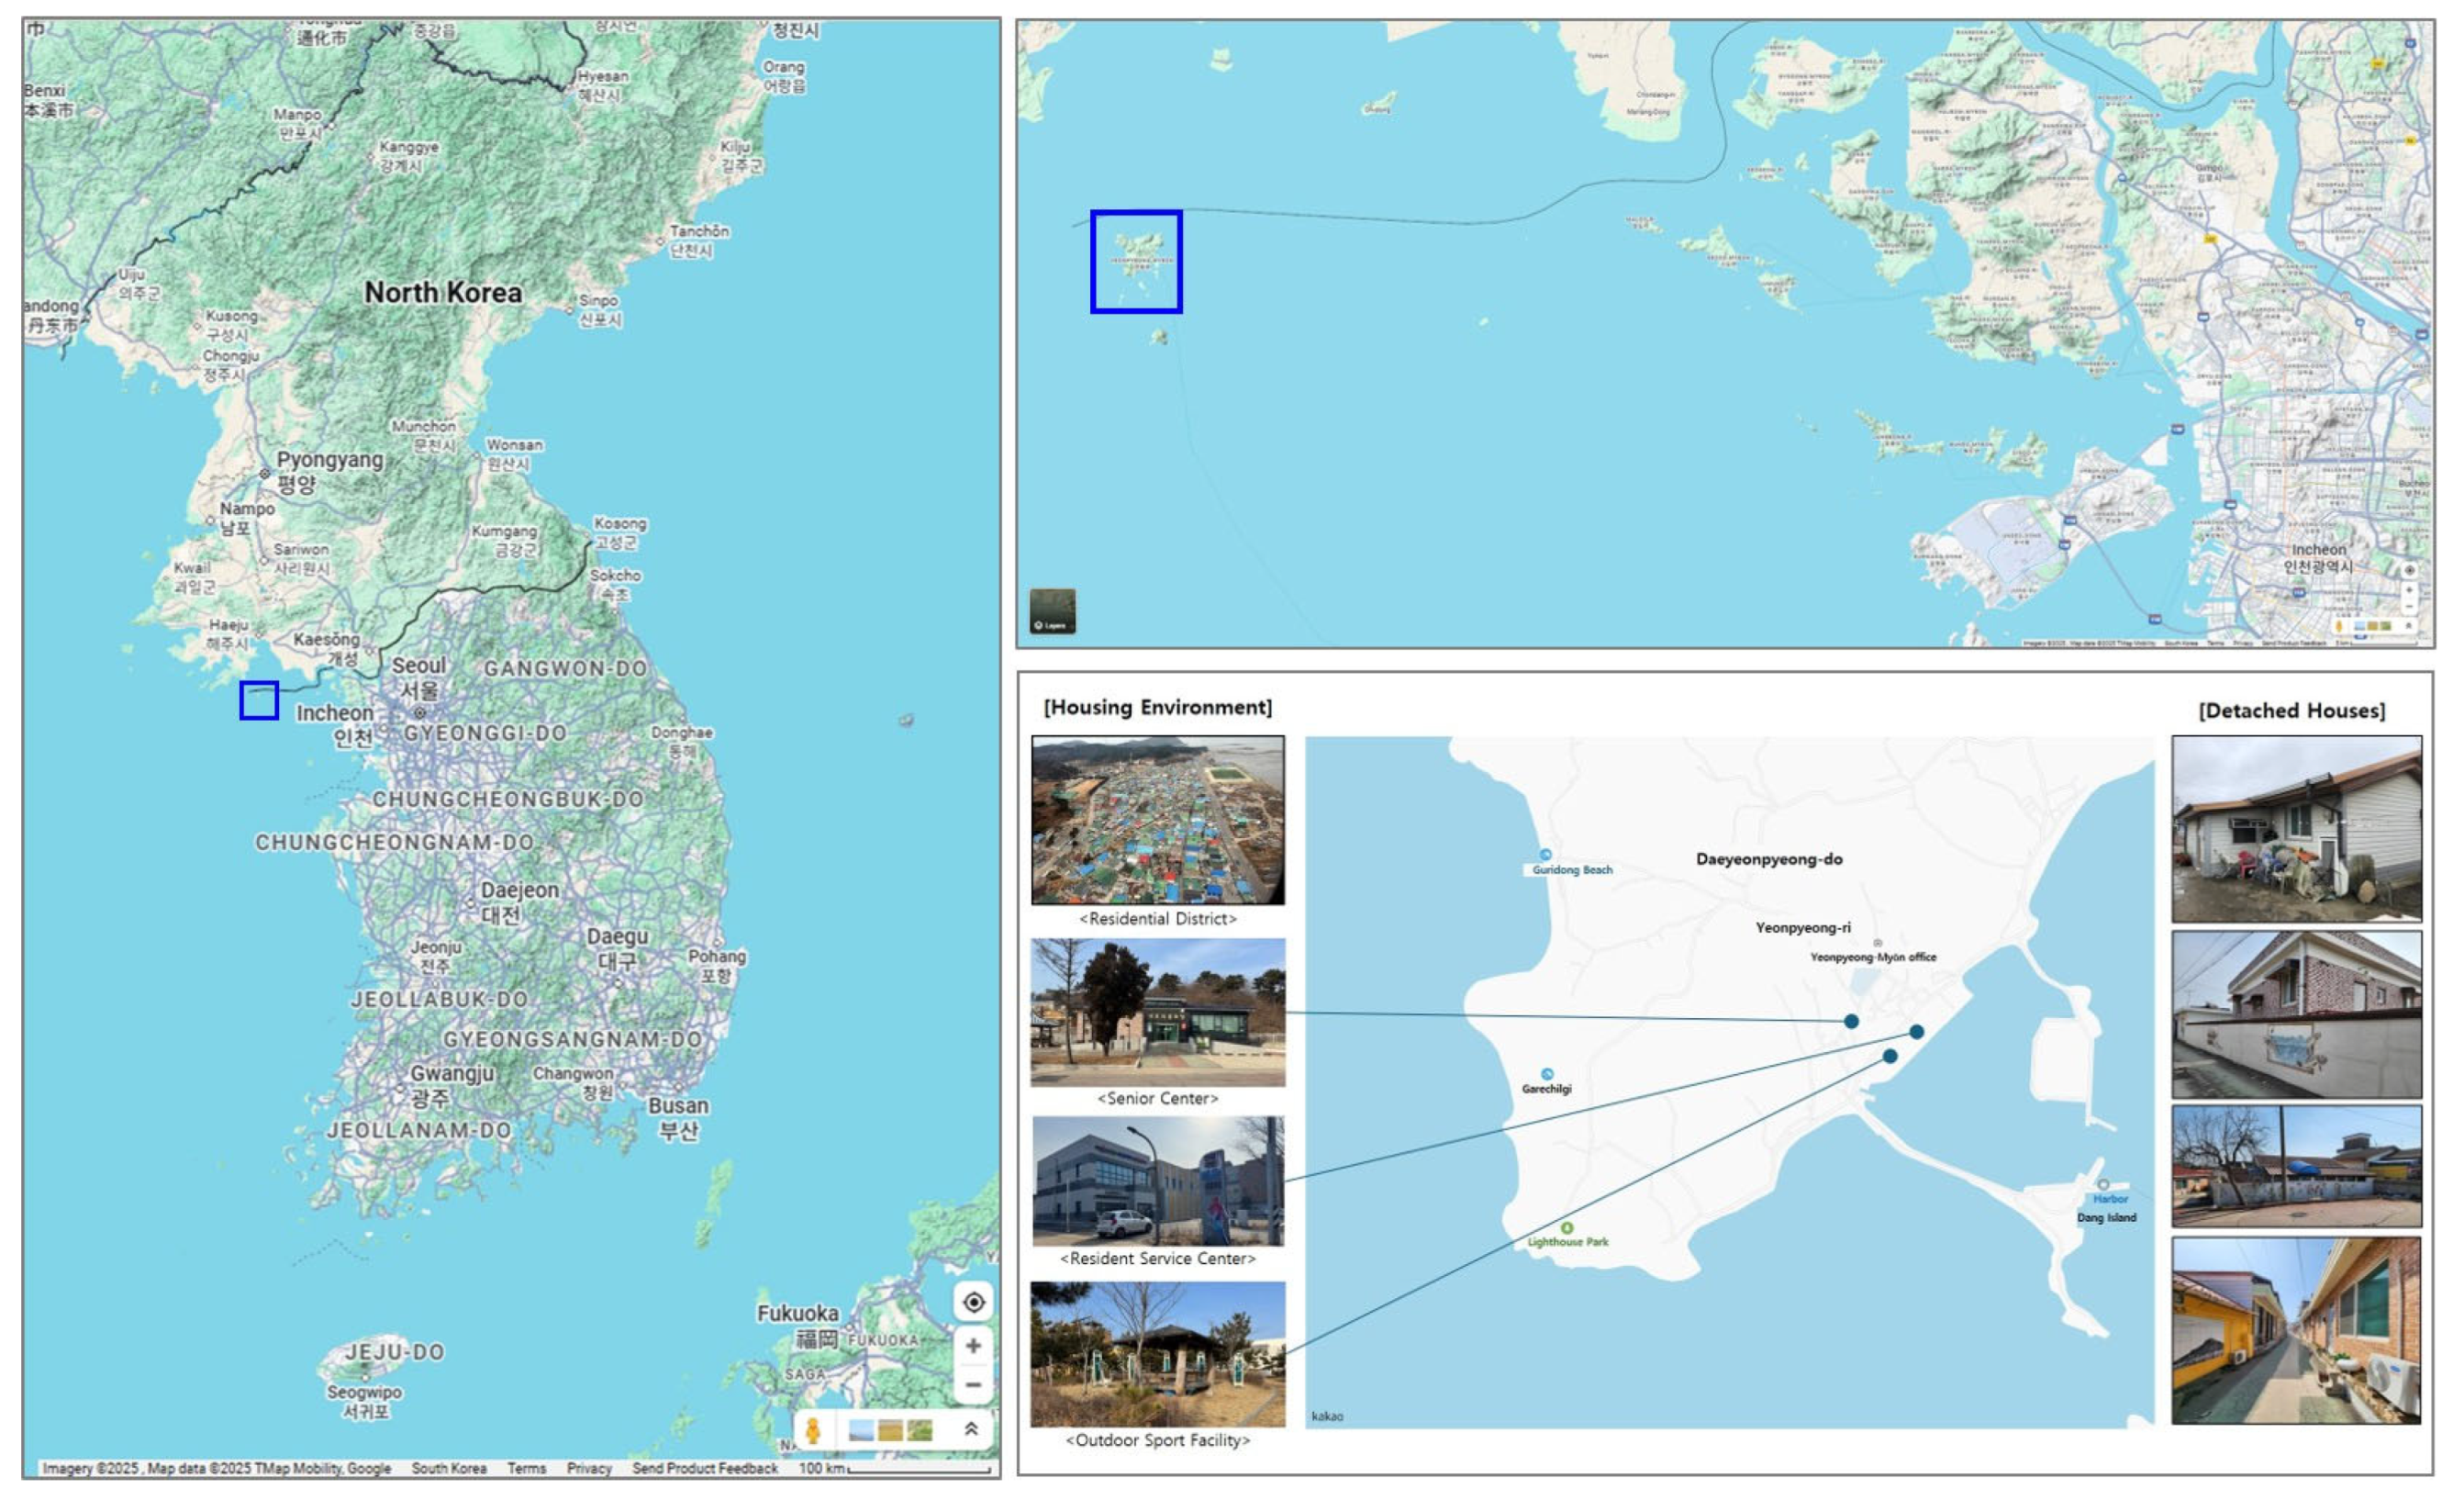Click the My Location target icon on the Korea map

973,1302
